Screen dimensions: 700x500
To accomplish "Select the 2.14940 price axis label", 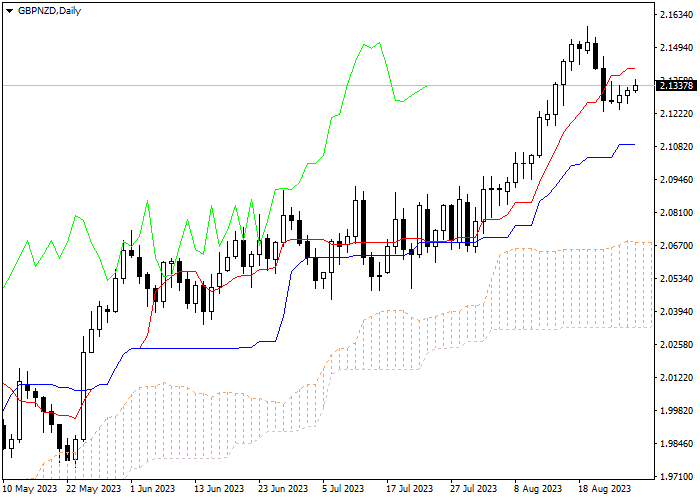I will (x=676, y=48).
